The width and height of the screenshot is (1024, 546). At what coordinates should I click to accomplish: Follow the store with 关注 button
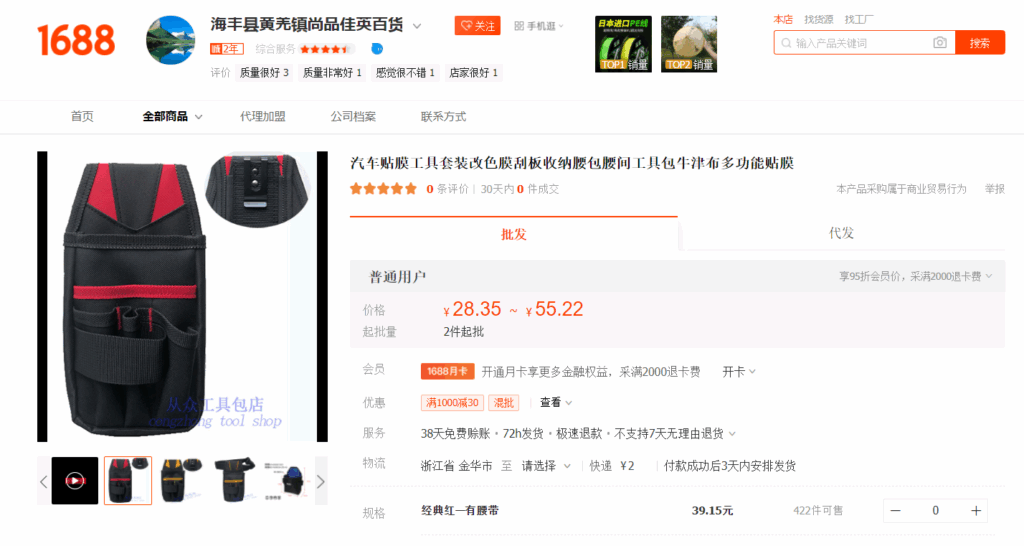pyautogui.click(x=477, y=25)
